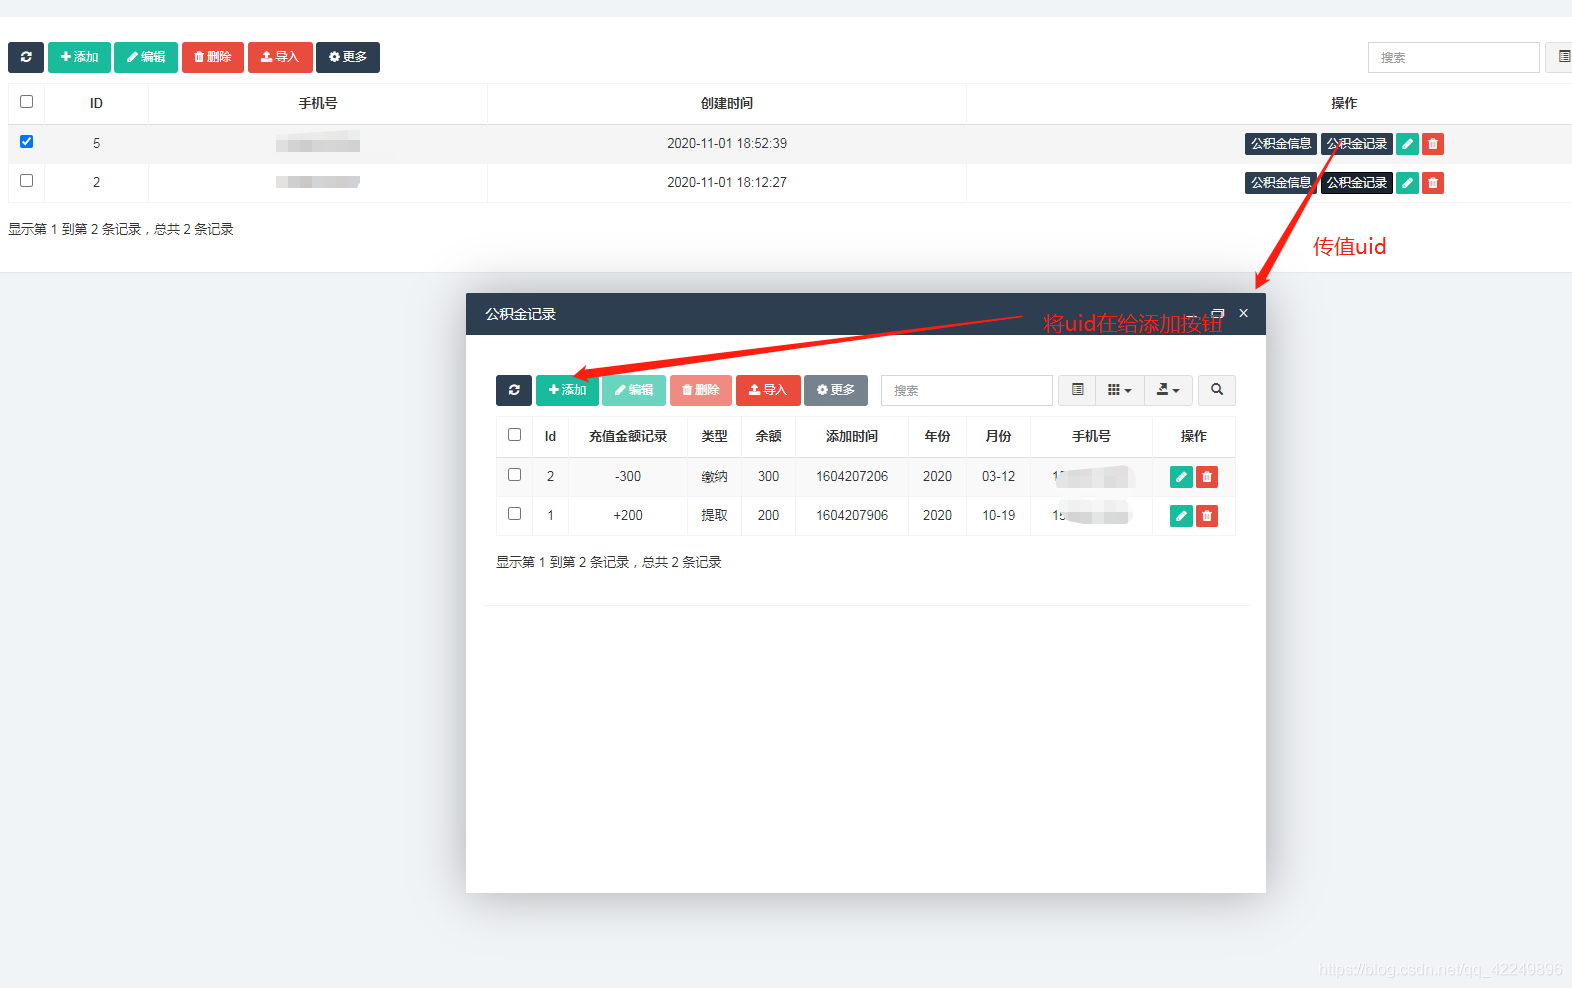Image resolution: width=1572 pixels, height=988 pixels.
Task: Open 公积金记录 for row ID 2
Action: click(1357, 183)
